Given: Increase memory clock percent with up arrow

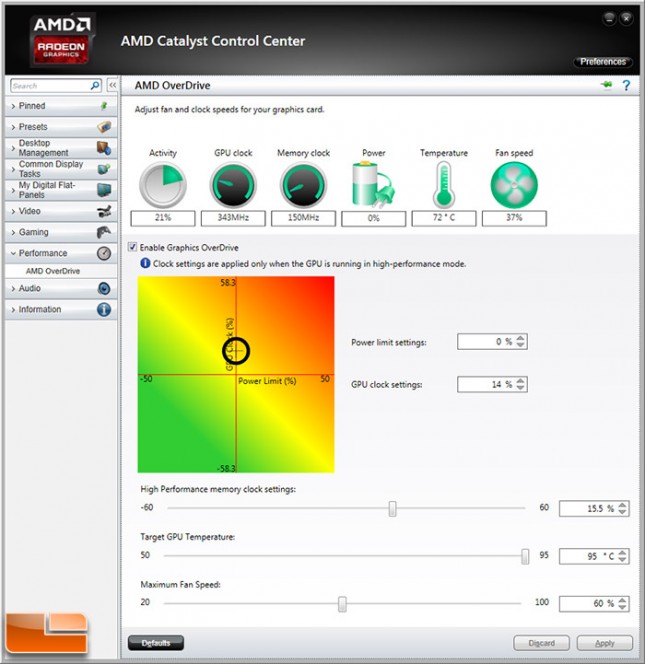Looking at the screenshot, I should (622, 505).
